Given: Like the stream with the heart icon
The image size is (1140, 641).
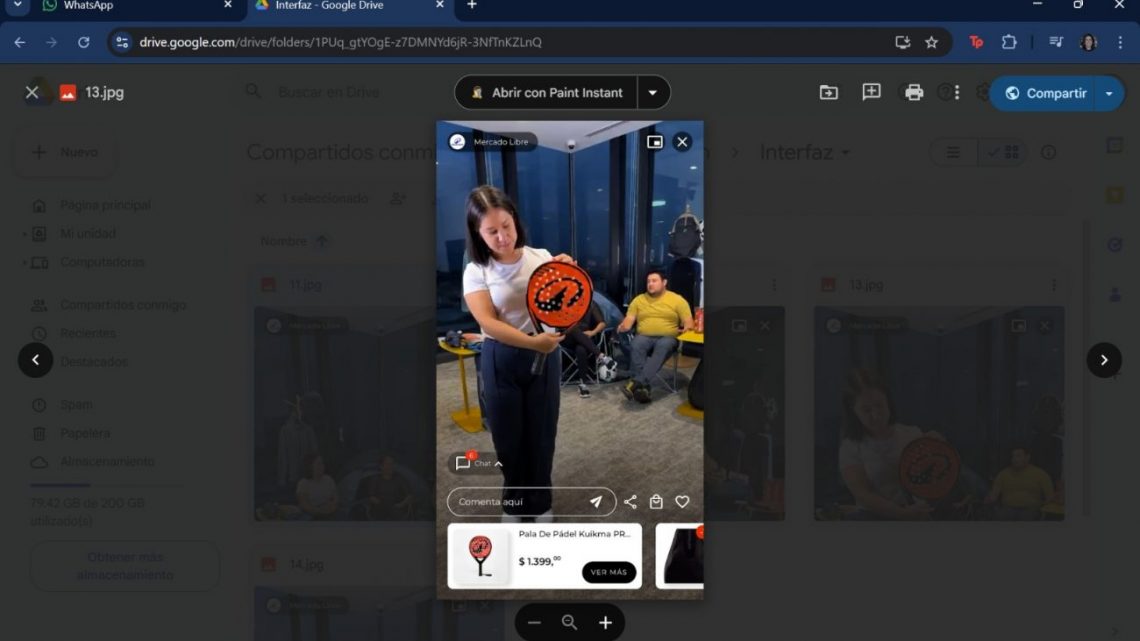Looking at the screenshot, I should (x=682, y=501).
